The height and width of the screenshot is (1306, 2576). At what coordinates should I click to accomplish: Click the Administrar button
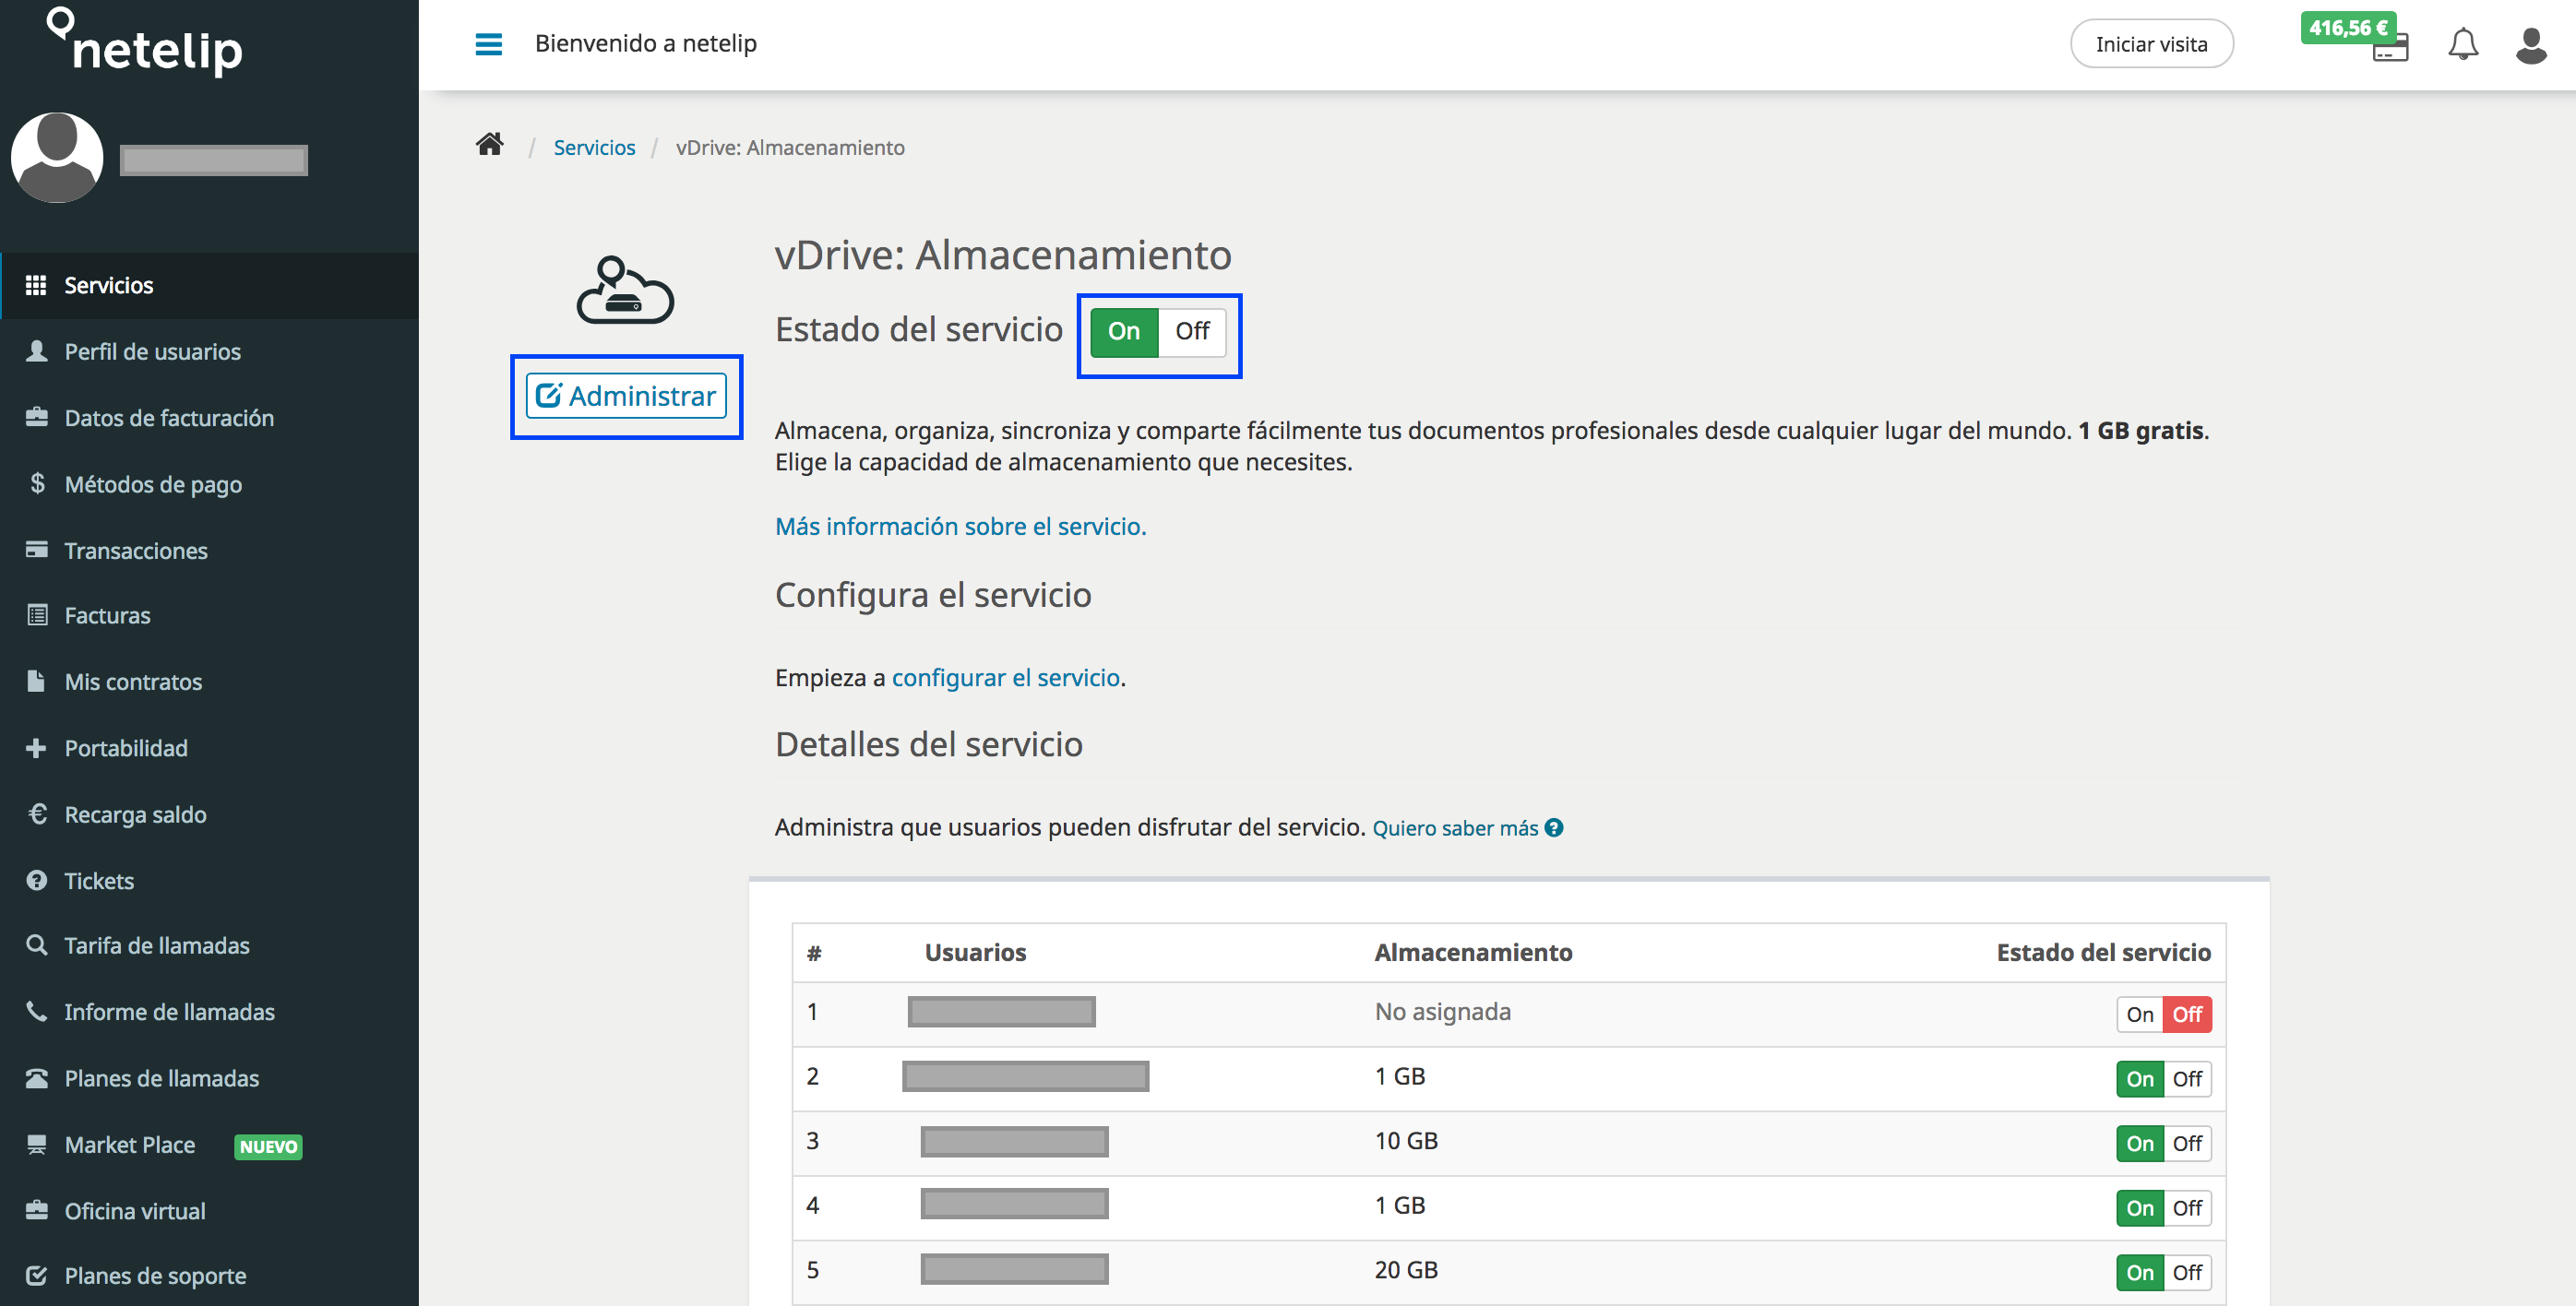point(626,396)
